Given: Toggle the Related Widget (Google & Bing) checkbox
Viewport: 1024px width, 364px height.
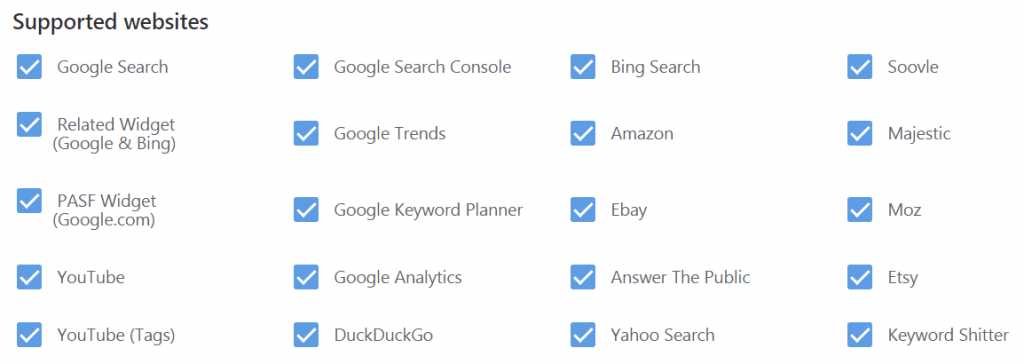Looking at the screenshot, I should pos(29,124).
